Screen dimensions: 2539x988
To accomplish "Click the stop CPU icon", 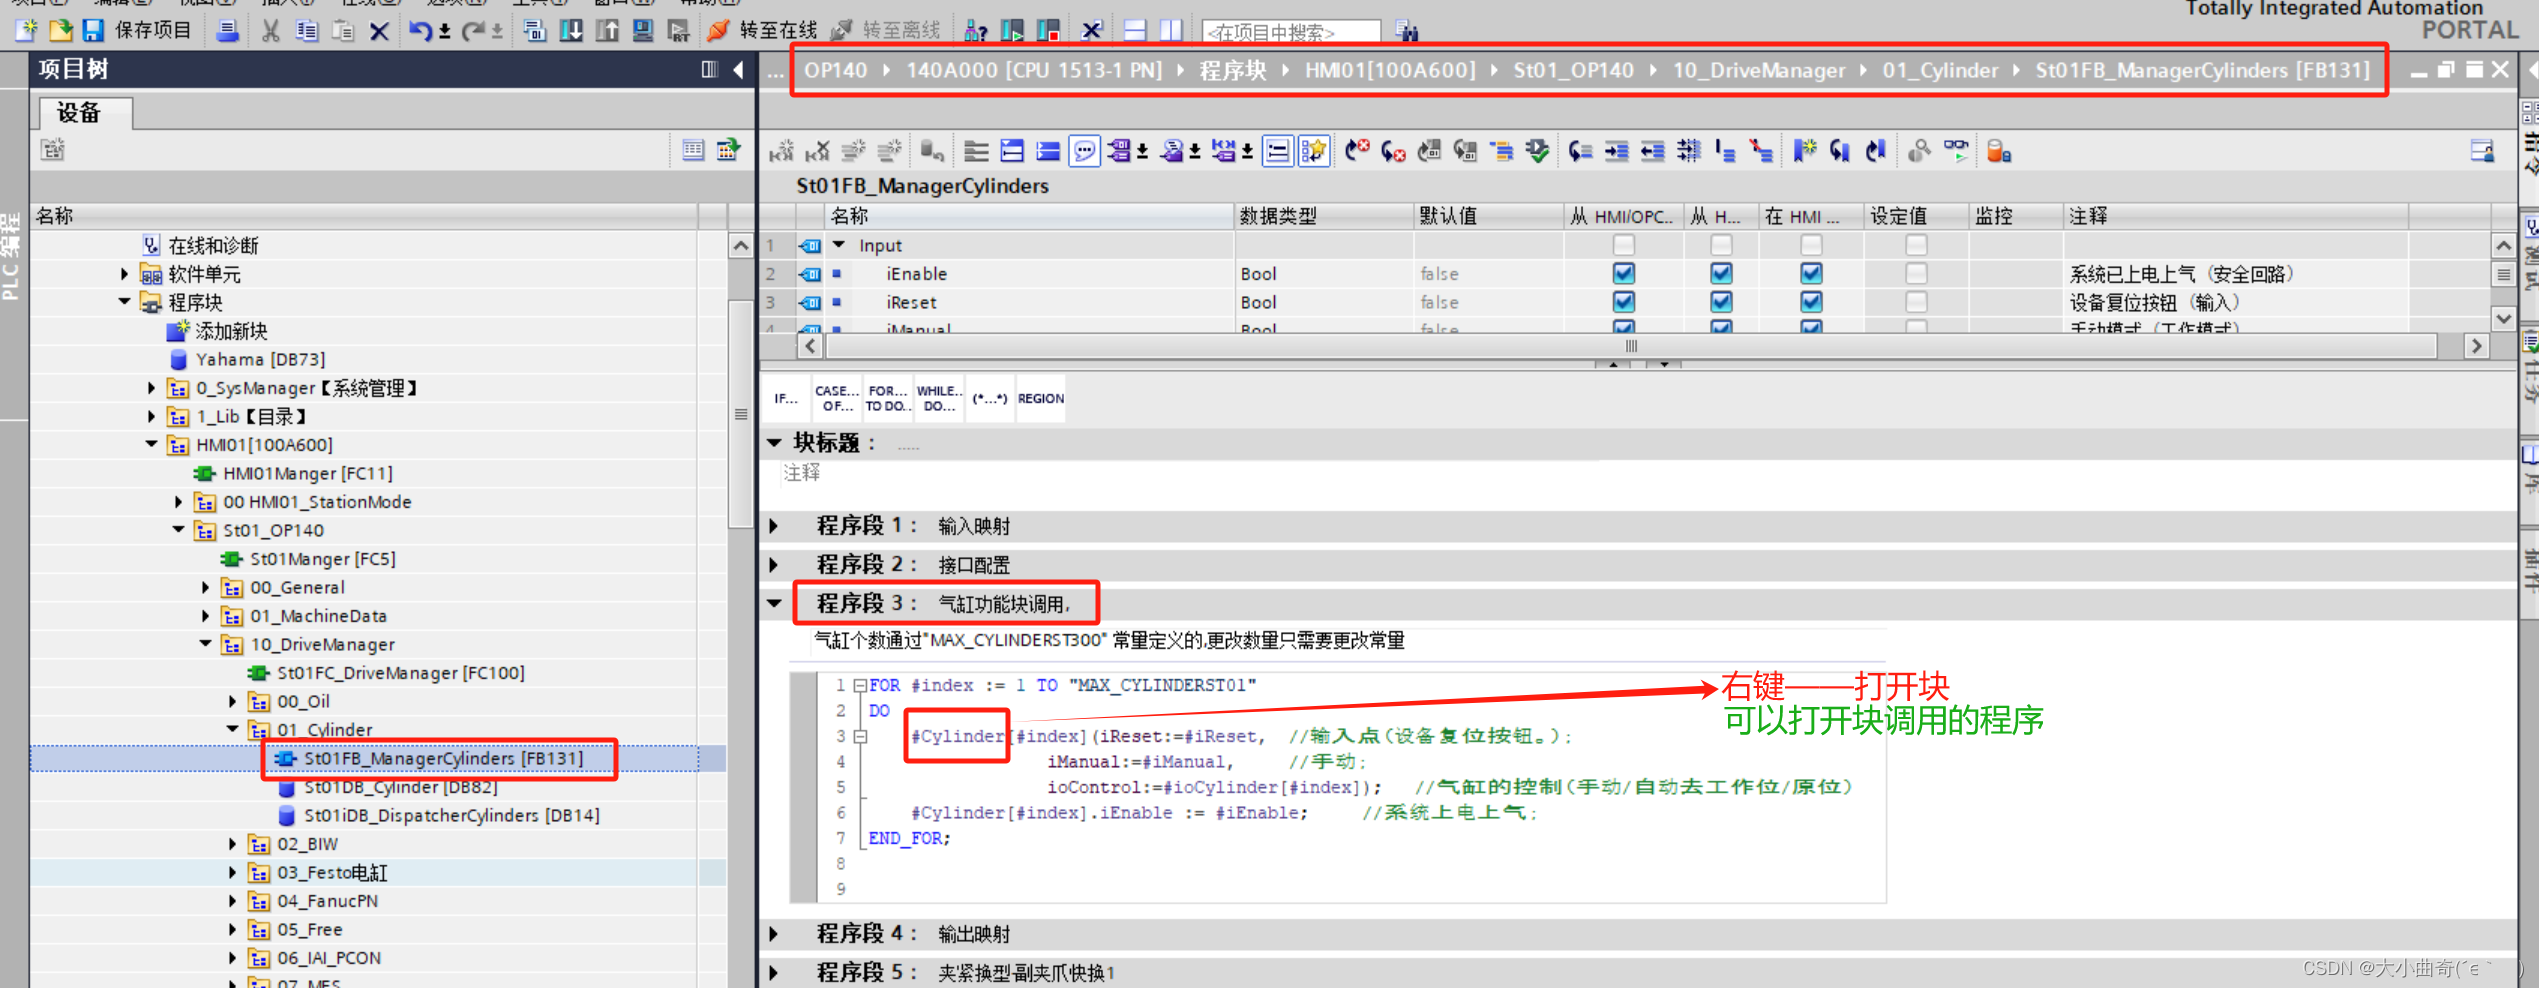I will [x=1048, y=30].
